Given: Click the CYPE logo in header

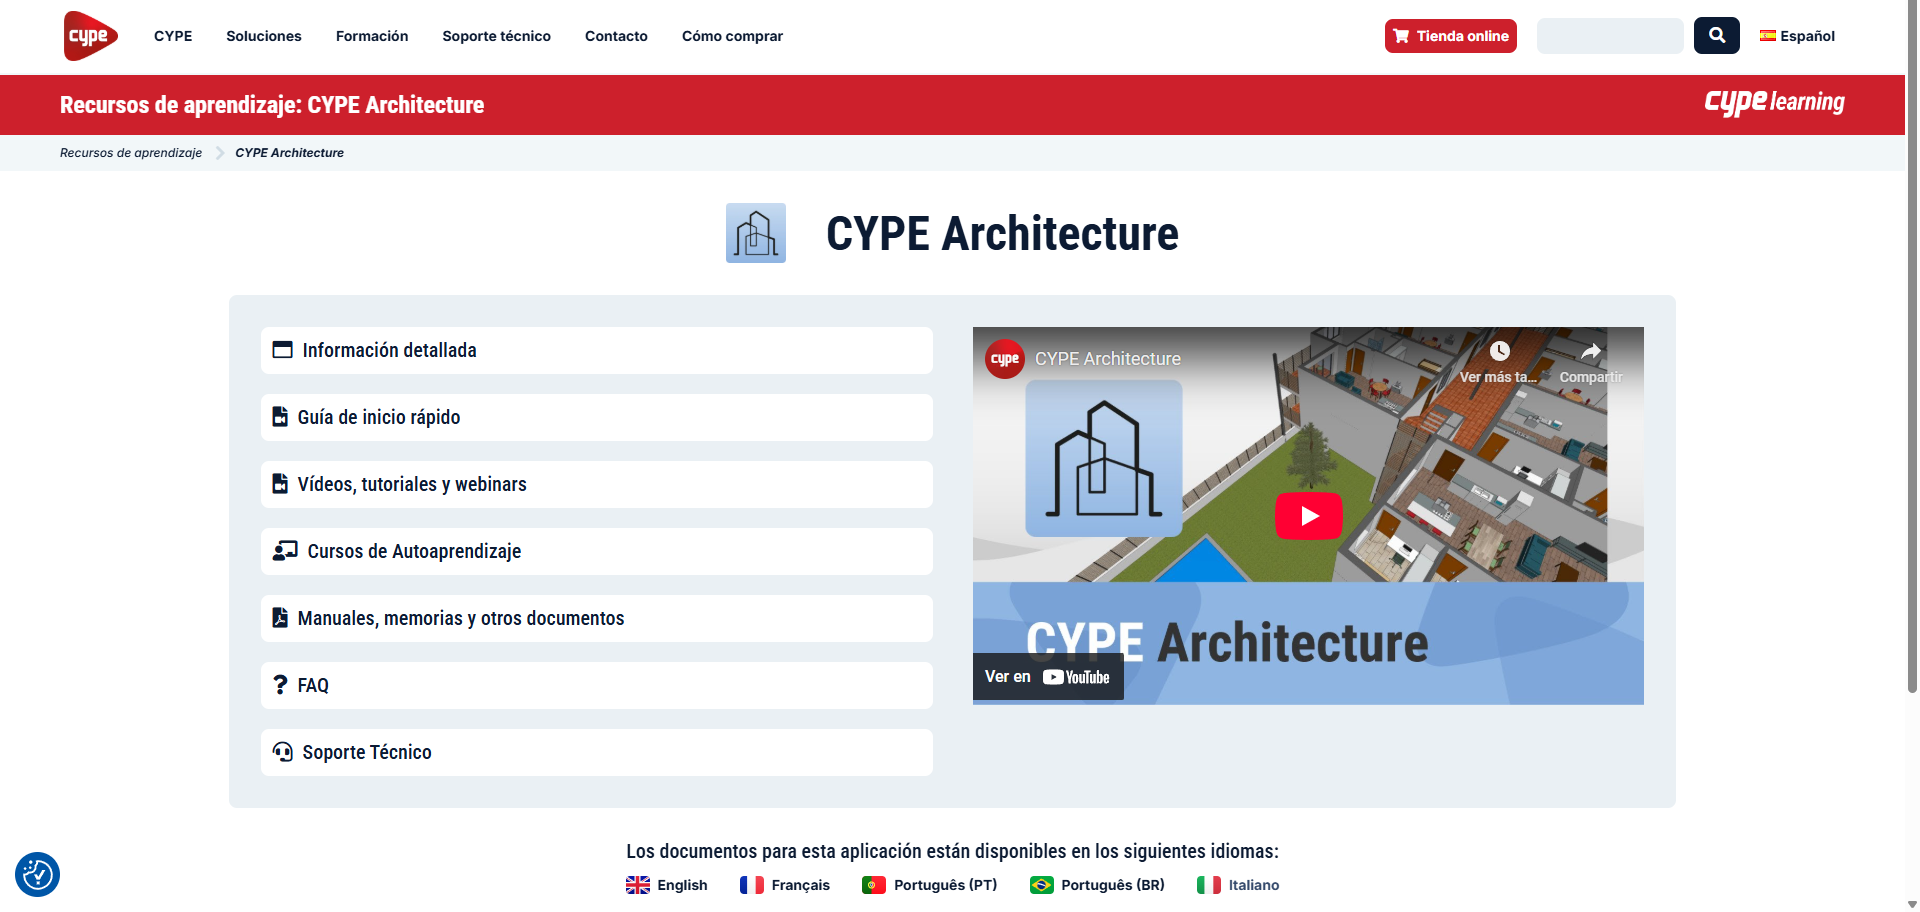Looking at the screenshot, I should point(90,36).
